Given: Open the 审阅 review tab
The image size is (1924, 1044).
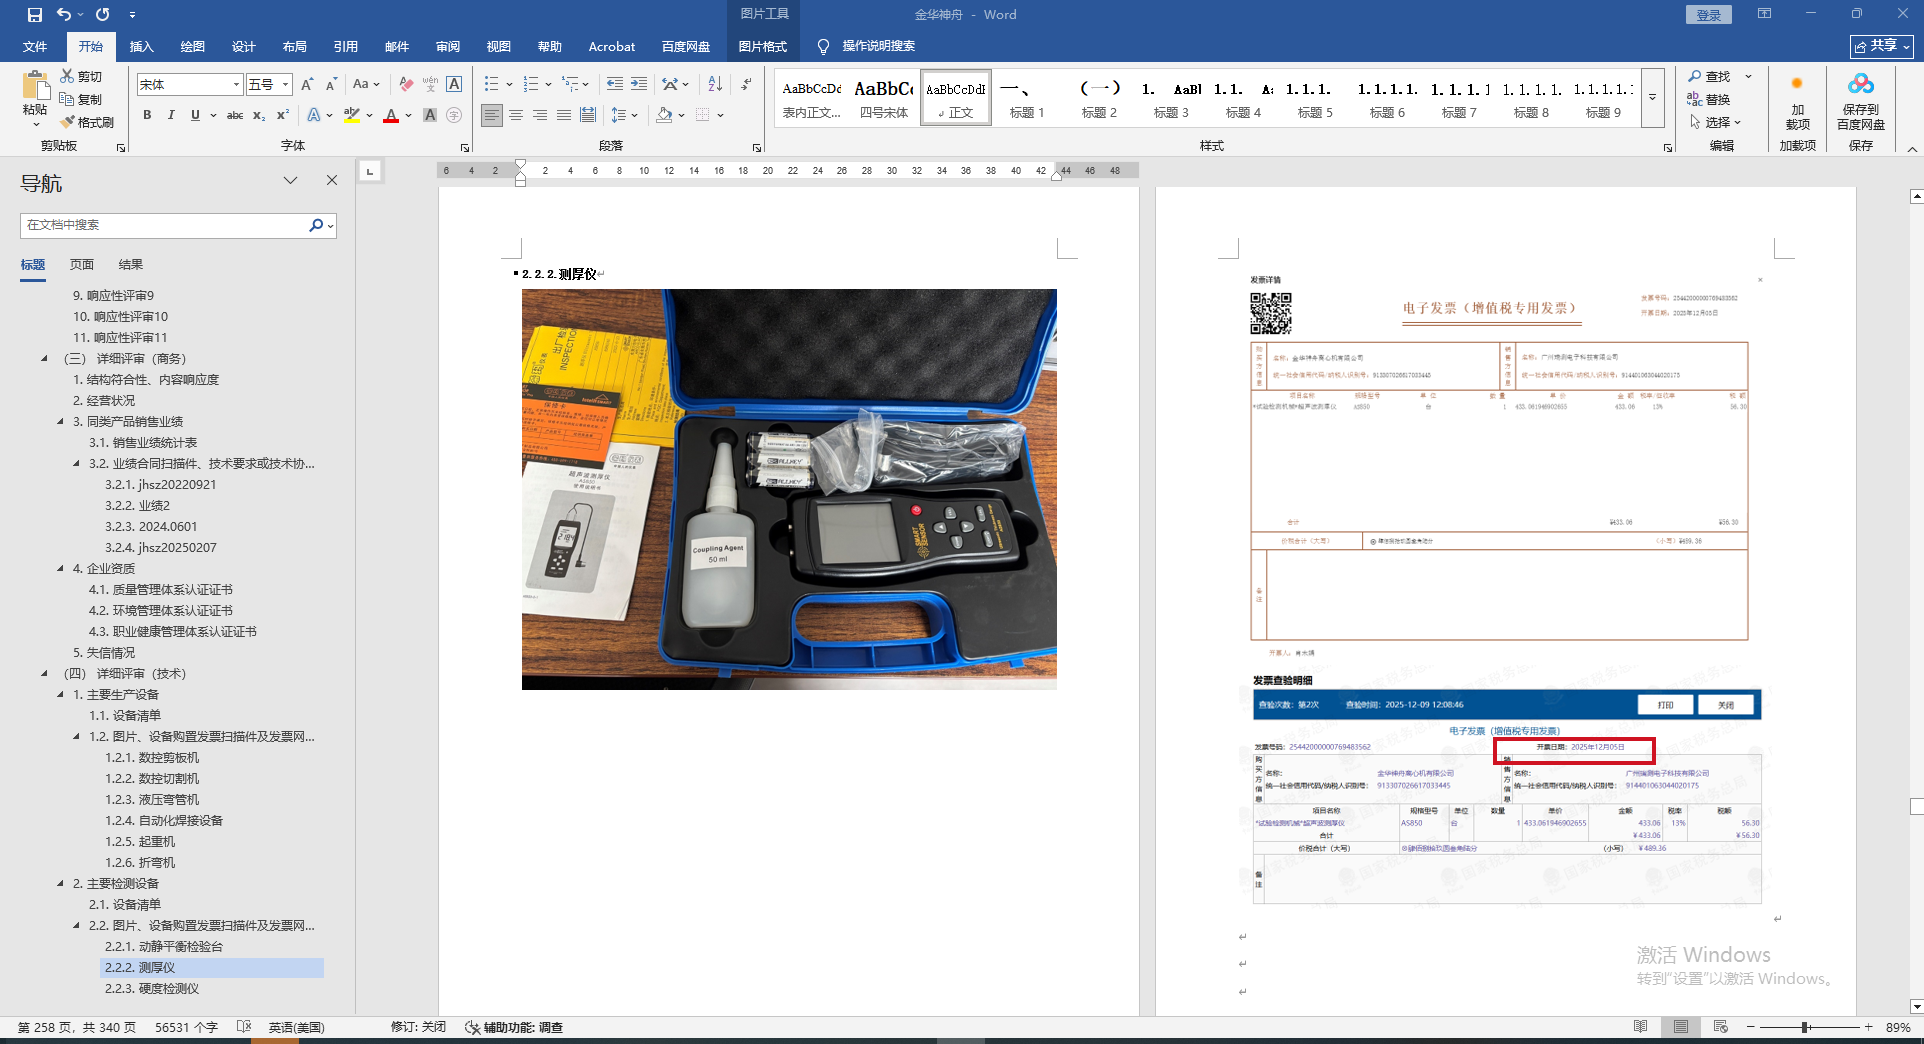Looking at the screenshot, I should click(447, 46).
